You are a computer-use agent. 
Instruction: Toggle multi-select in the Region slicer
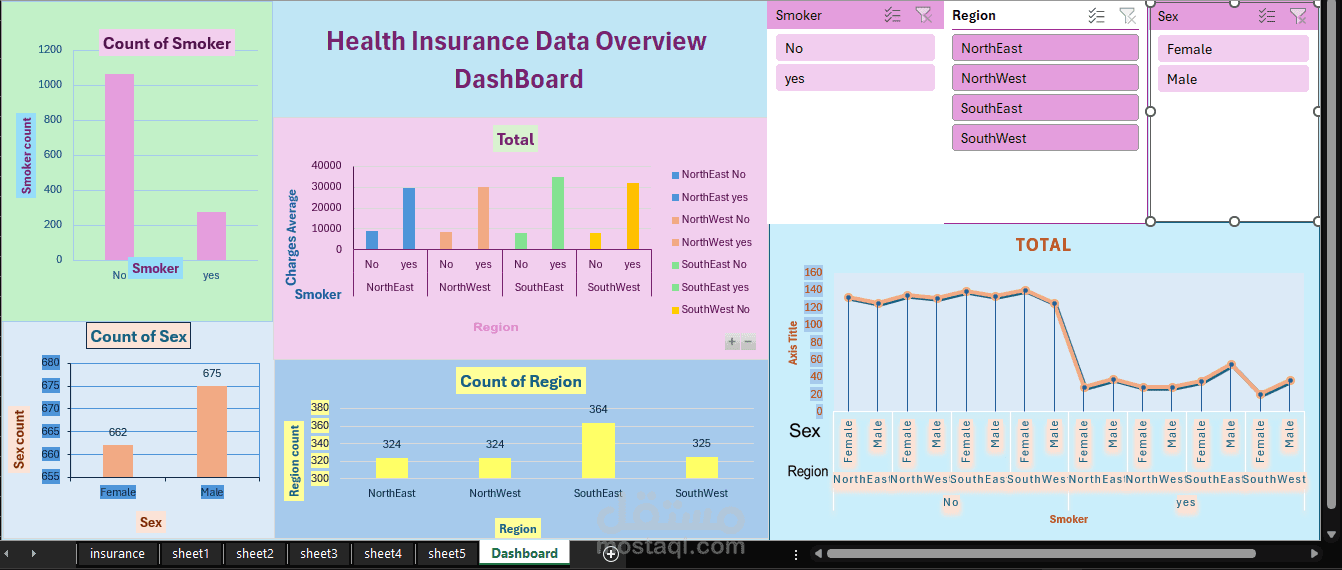1097,15
